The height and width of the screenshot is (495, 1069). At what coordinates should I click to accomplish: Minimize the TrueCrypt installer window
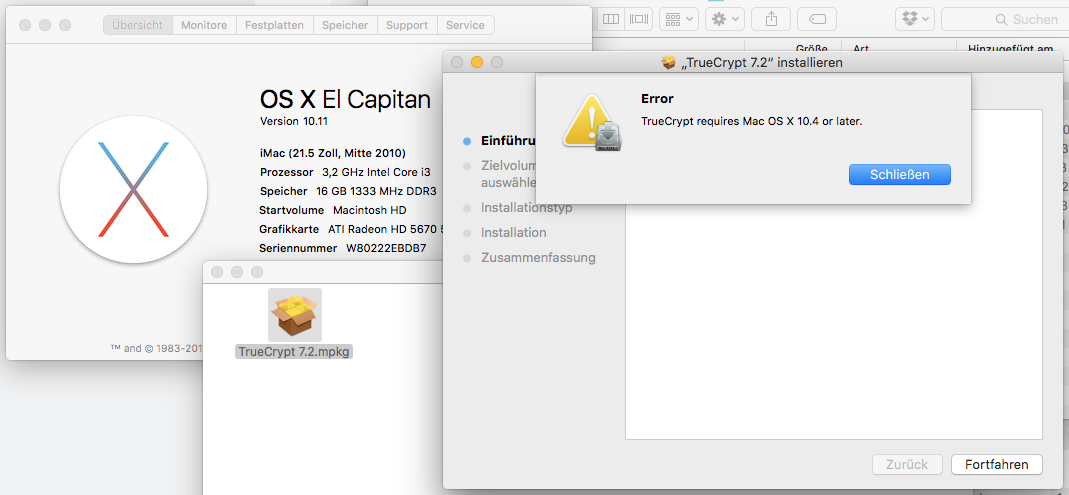(477, 62)
